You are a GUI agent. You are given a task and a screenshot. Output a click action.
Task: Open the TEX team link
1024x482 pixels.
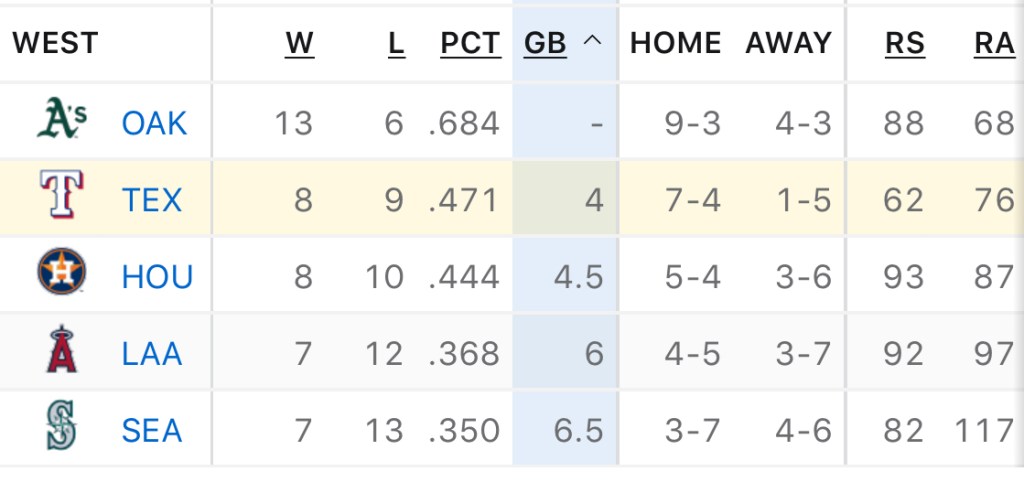click(152, 200)
